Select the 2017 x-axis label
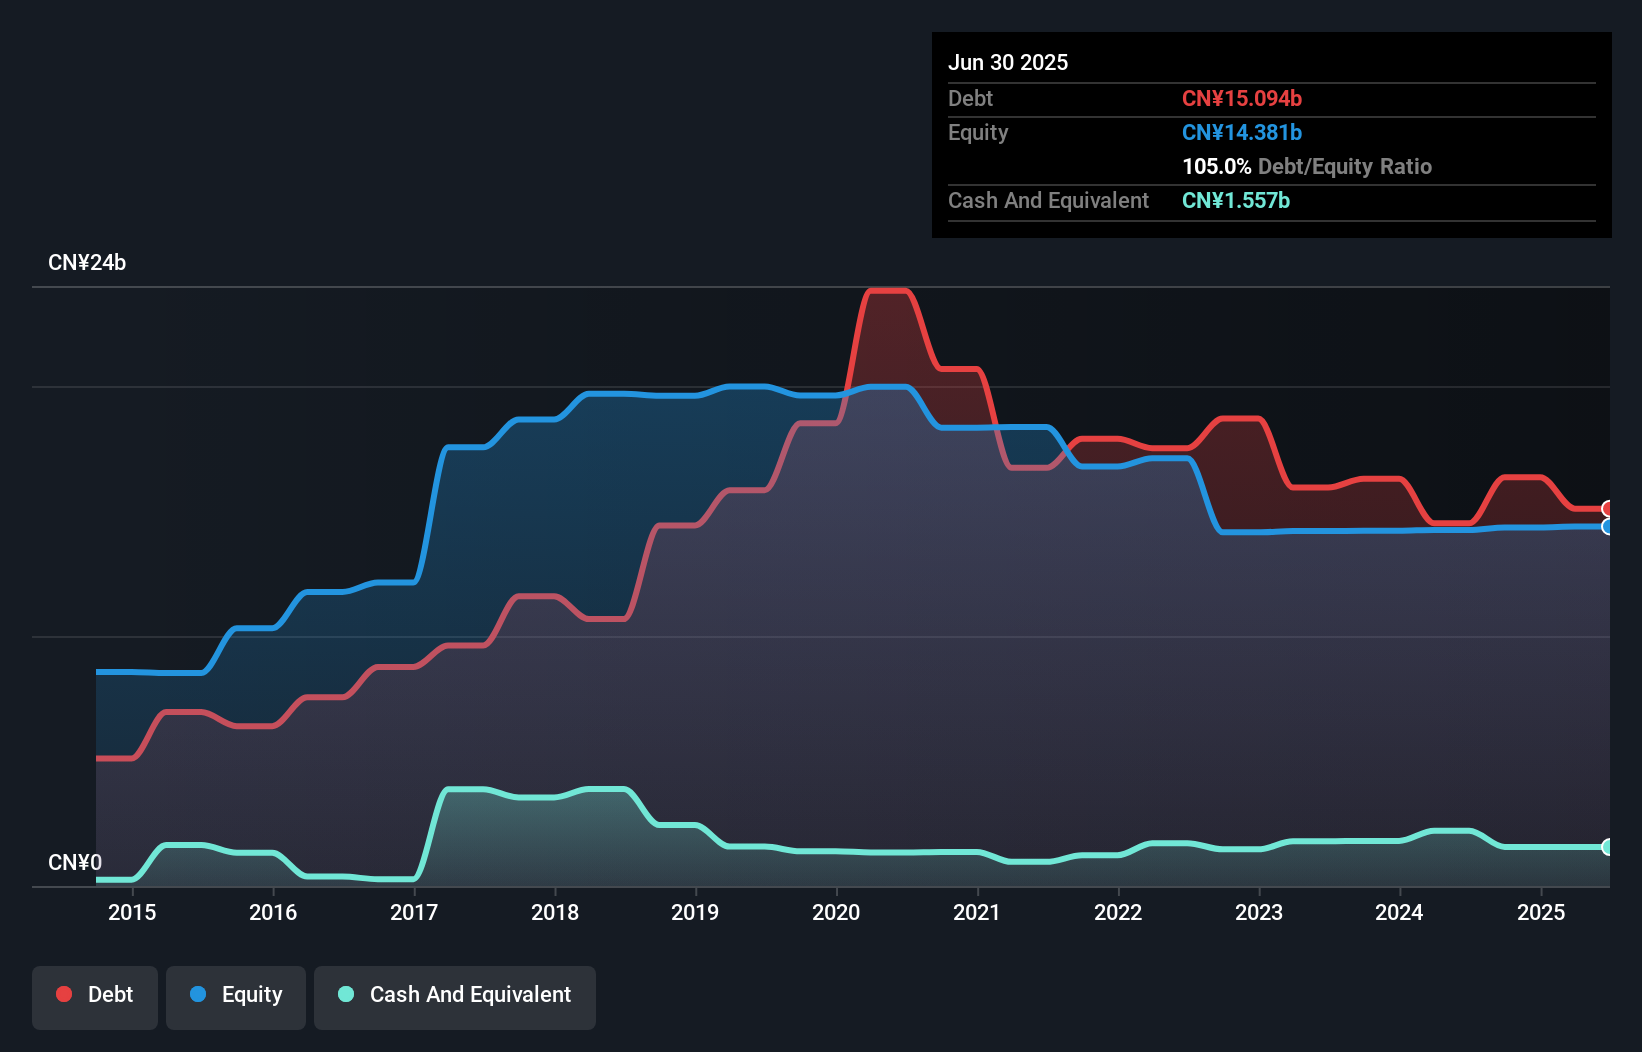The height and width of the screenshot is (1052, 1642). (414, 912)
